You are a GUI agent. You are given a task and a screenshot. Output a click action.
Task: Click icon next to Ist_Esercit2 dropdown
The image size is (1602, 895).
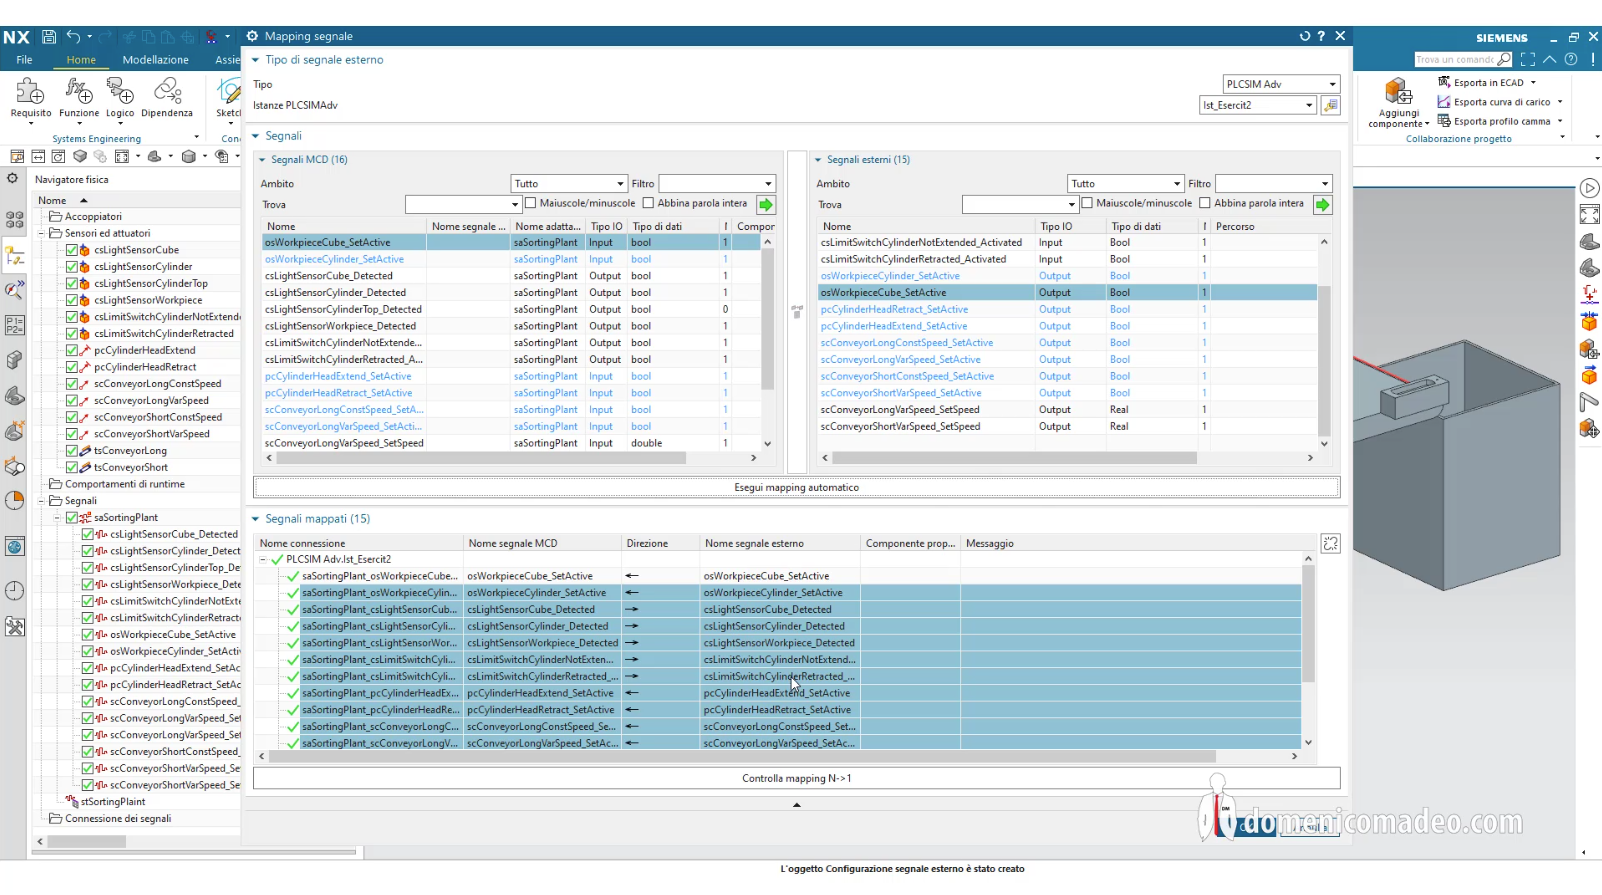[x=1330, y=105]
